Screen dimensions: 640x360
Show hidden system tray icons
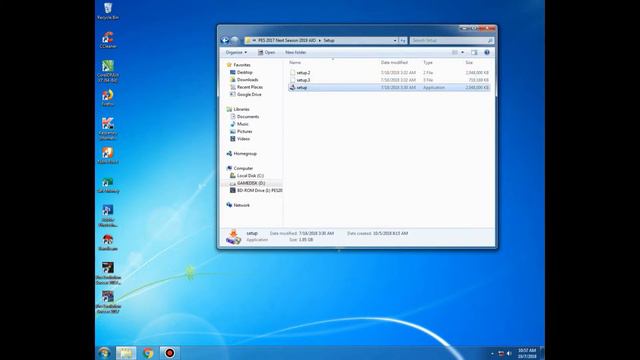(492, 353)
